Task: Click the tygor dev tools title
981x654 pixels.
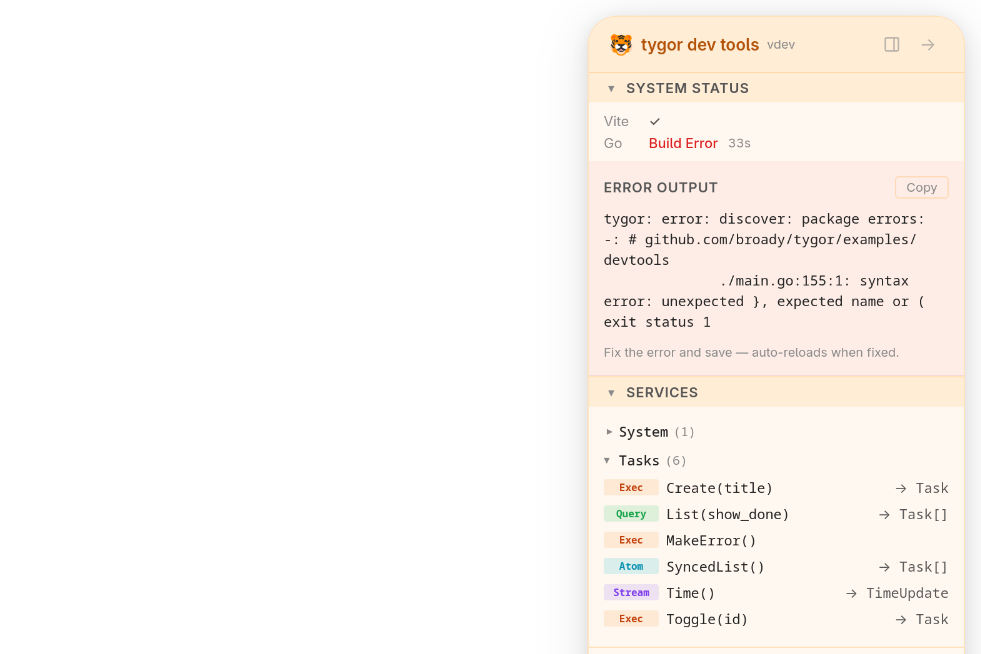Action: [701, 44]
